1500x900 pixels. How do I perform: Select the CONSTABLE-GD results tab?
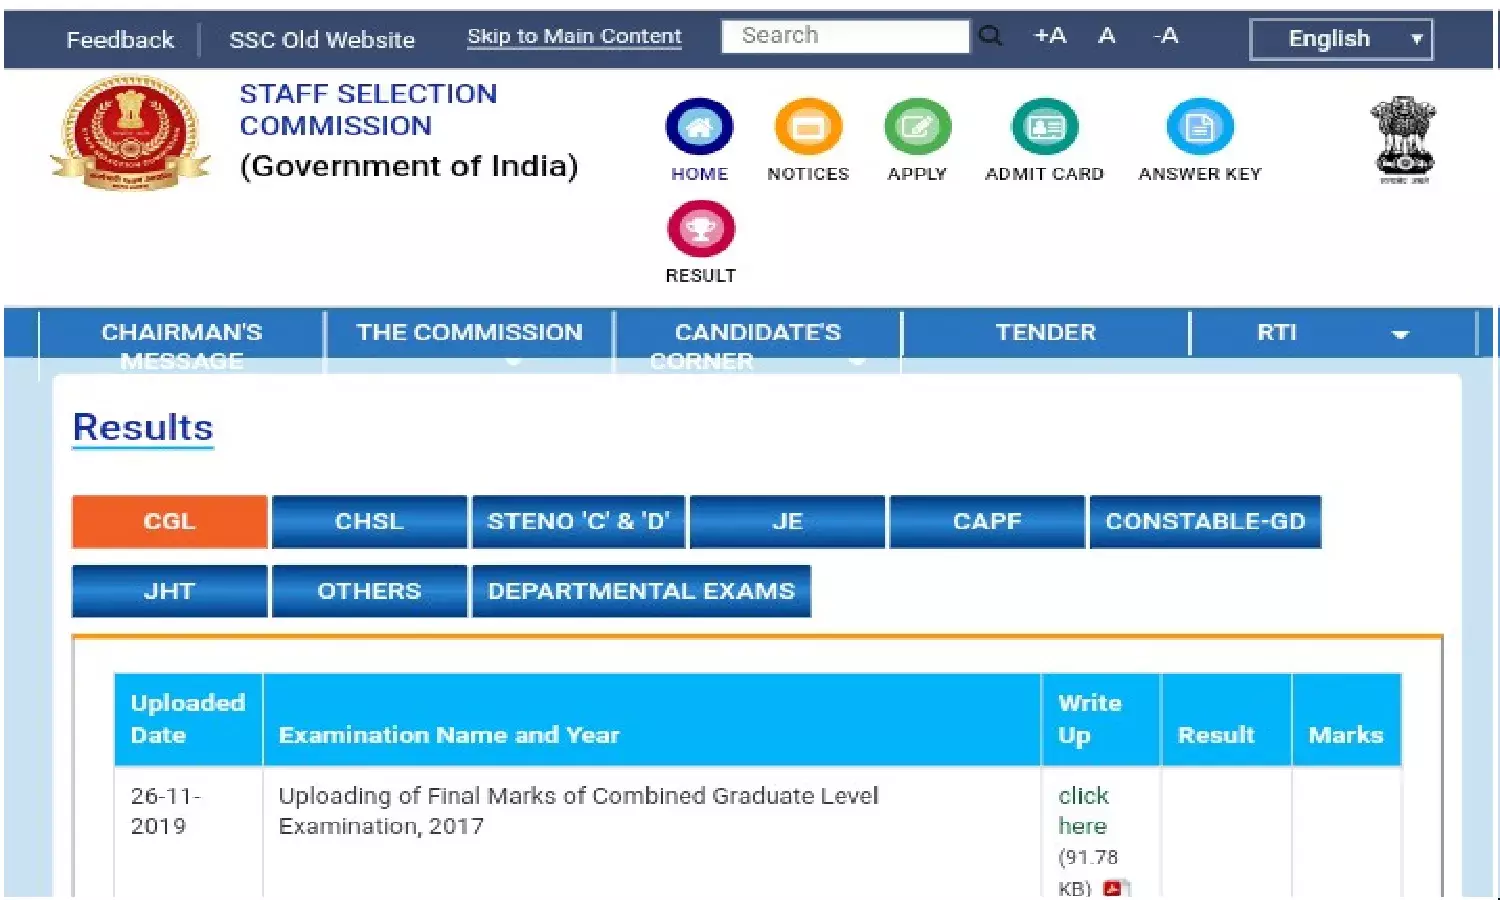[x=1205, y=522]
